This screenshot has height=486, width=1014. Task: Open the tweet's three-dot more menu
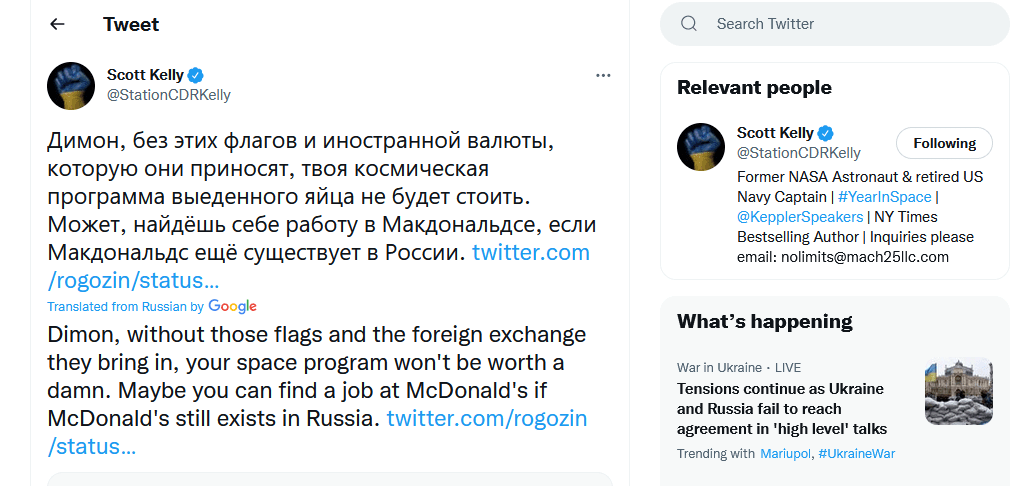point(603,75)
